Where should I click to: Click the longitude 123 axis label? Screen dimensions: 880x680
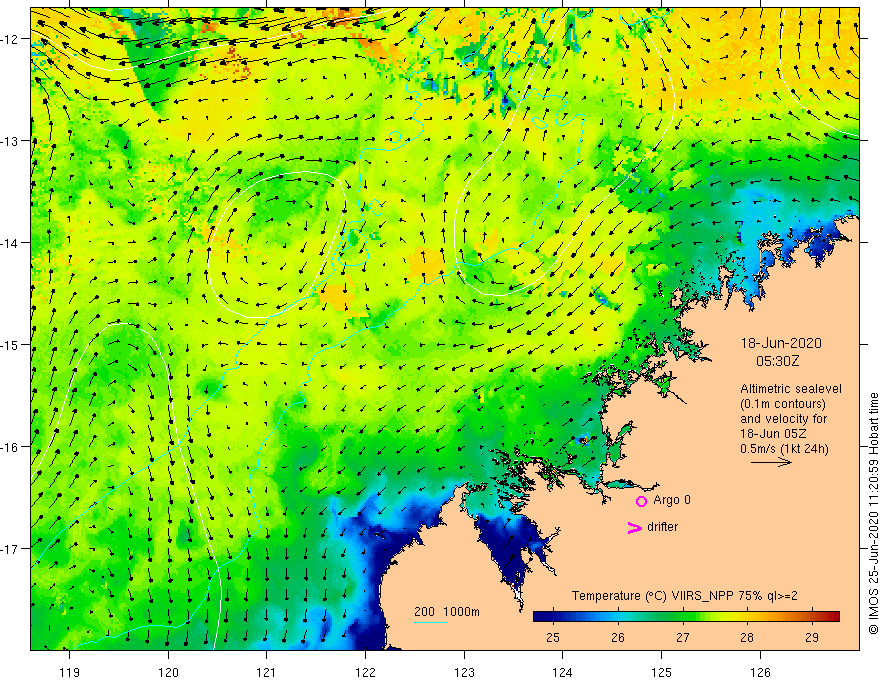(464, 672)
